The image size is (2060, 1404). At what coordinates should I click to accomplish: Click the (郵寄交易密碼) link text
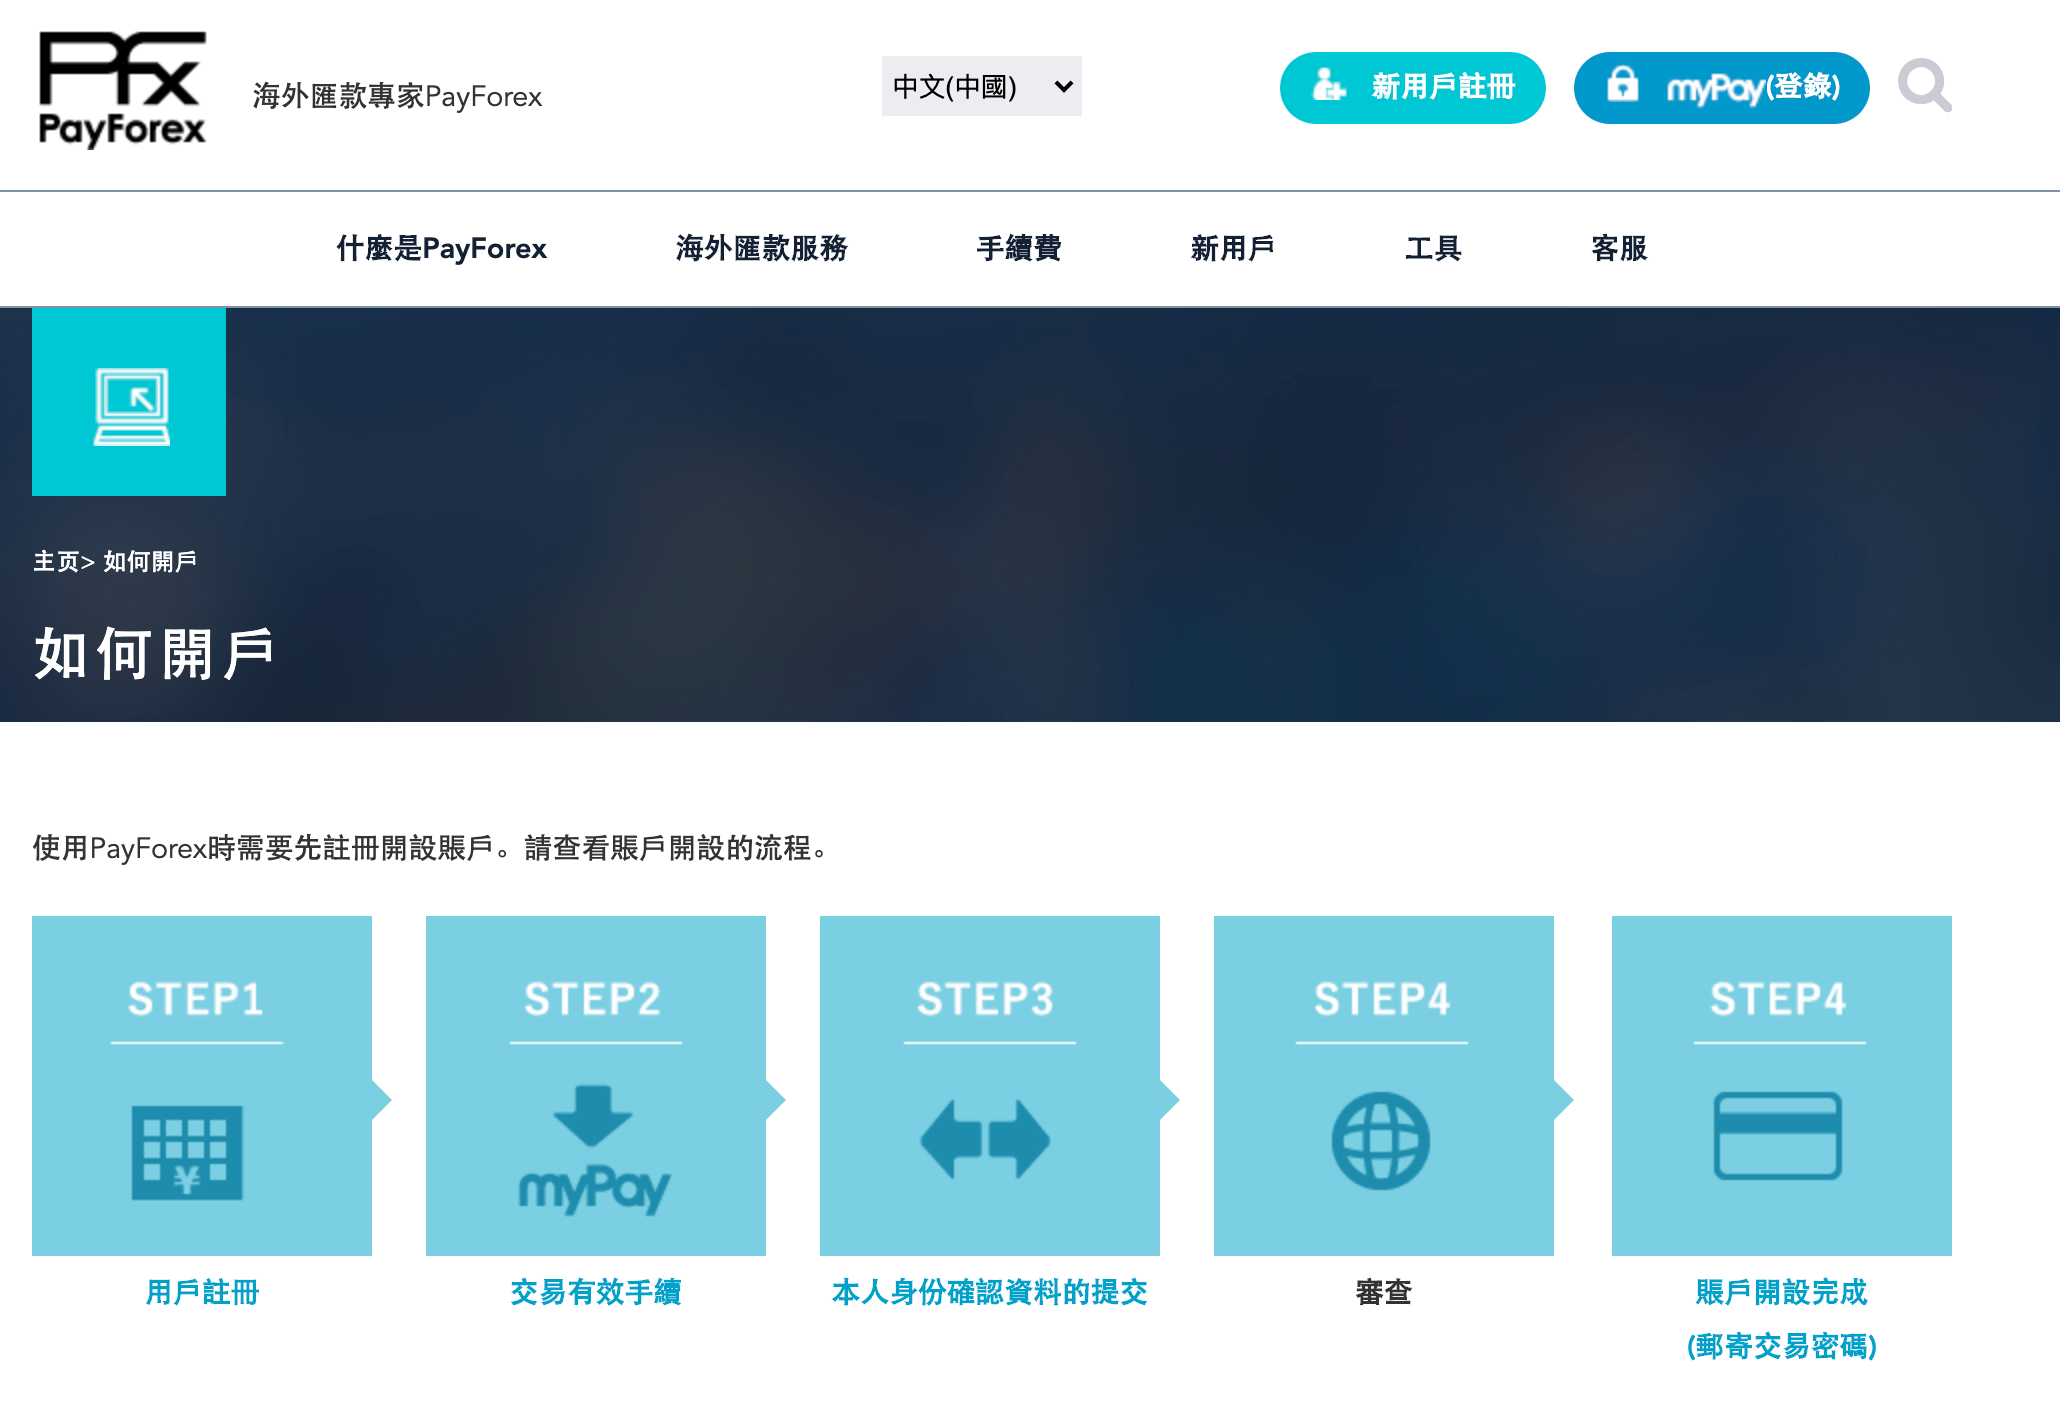(x=1782, y=1346)
